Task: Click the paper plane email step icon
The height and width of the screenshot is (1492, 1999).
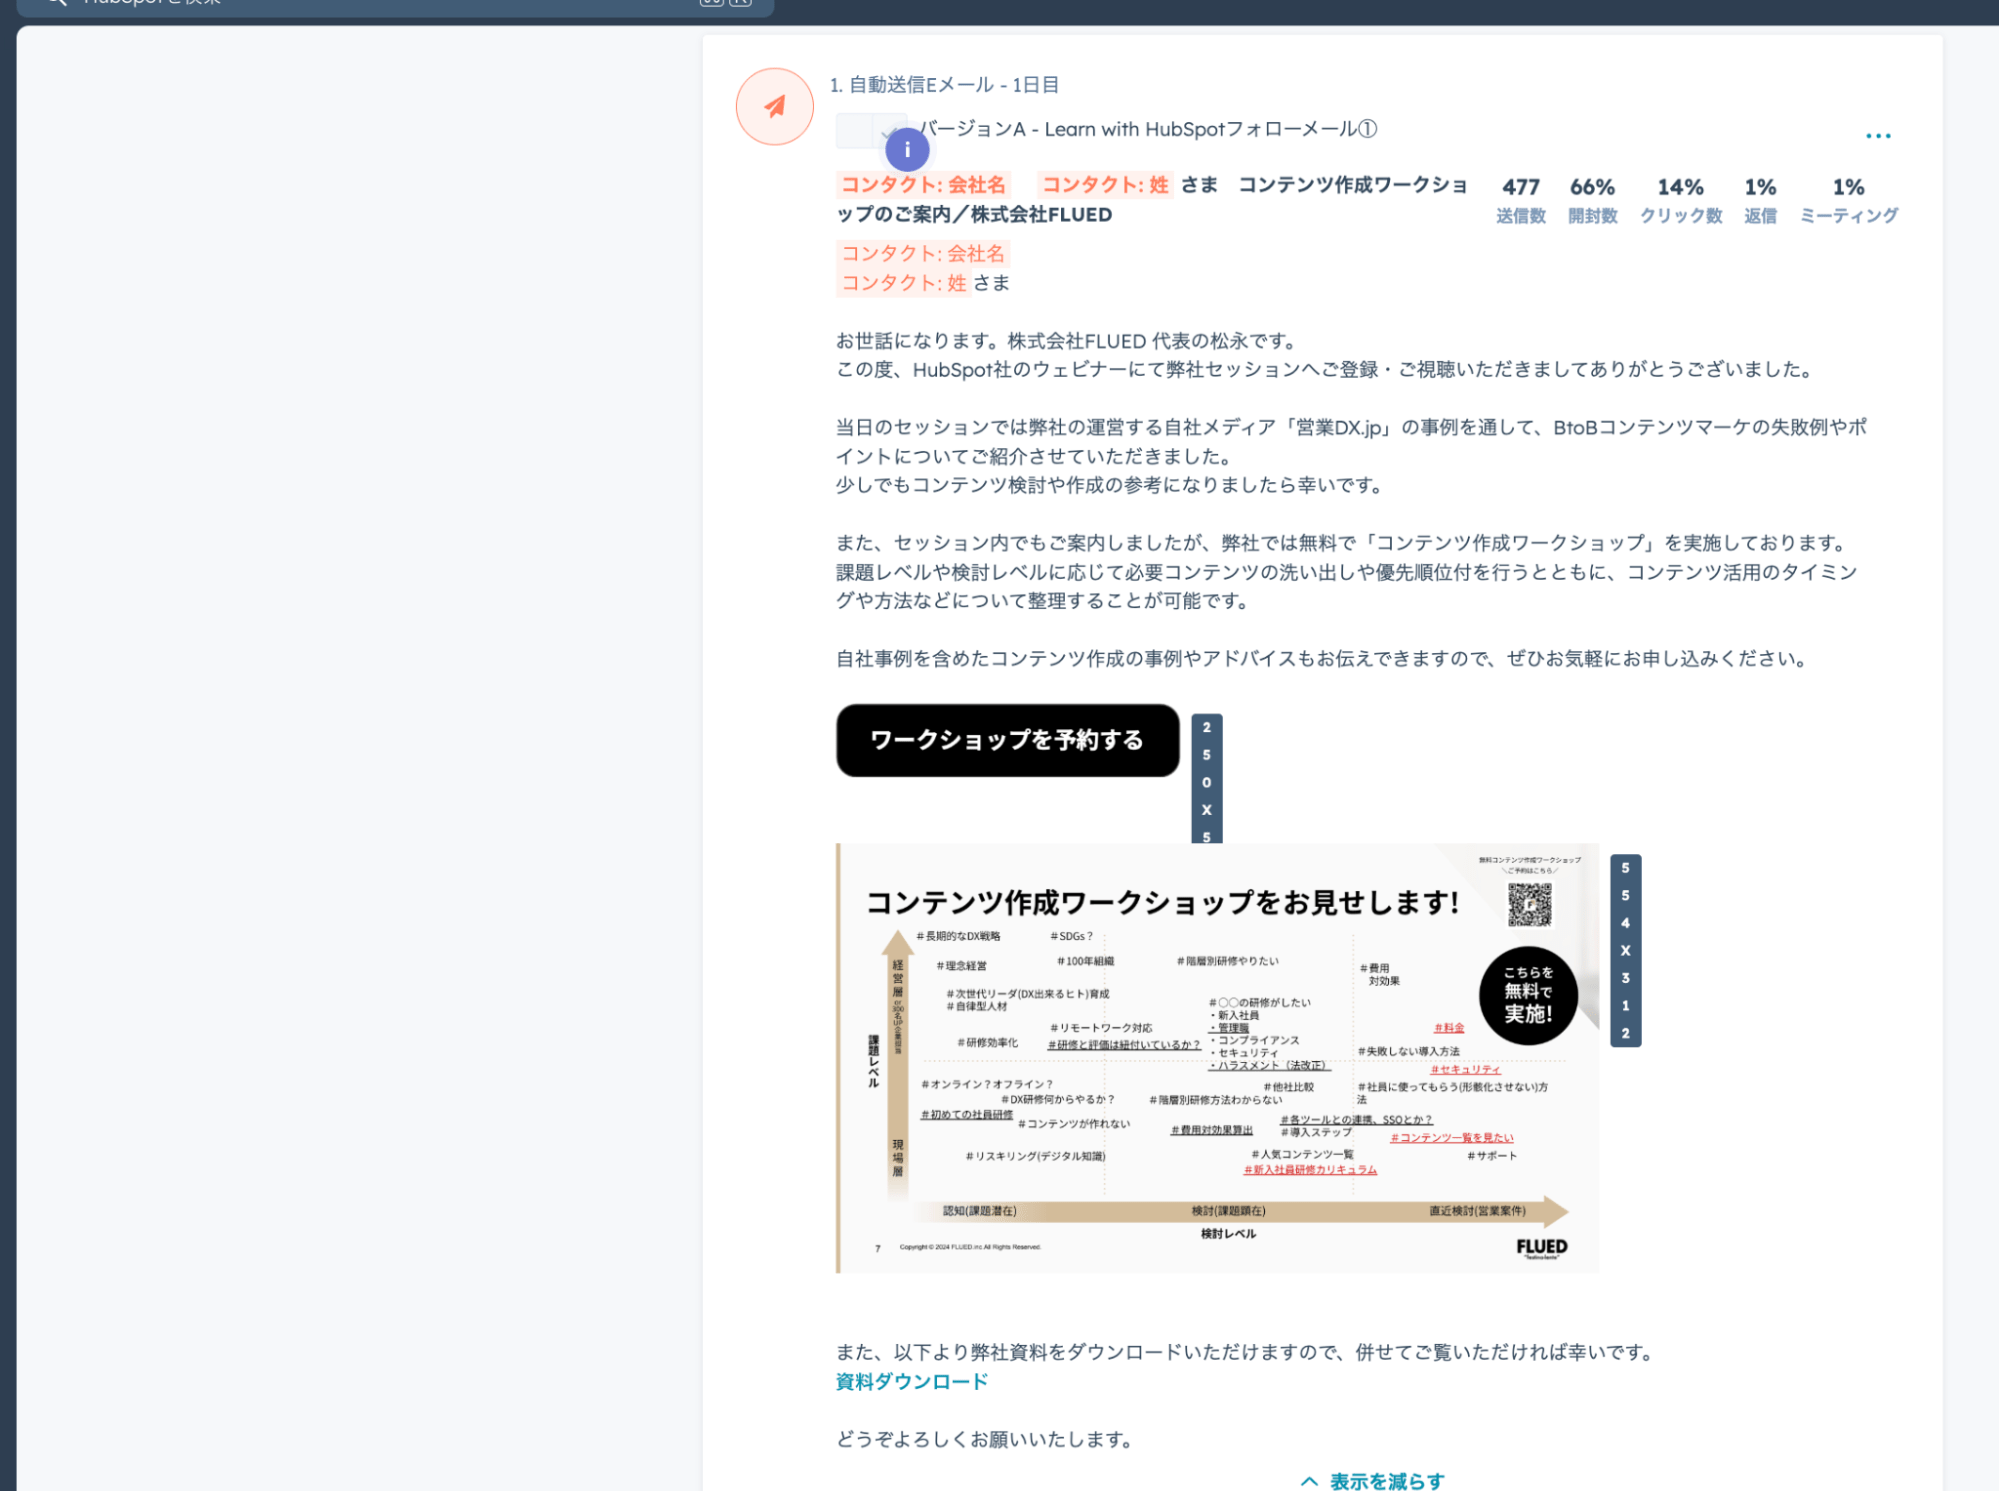Action: point(774,106)
